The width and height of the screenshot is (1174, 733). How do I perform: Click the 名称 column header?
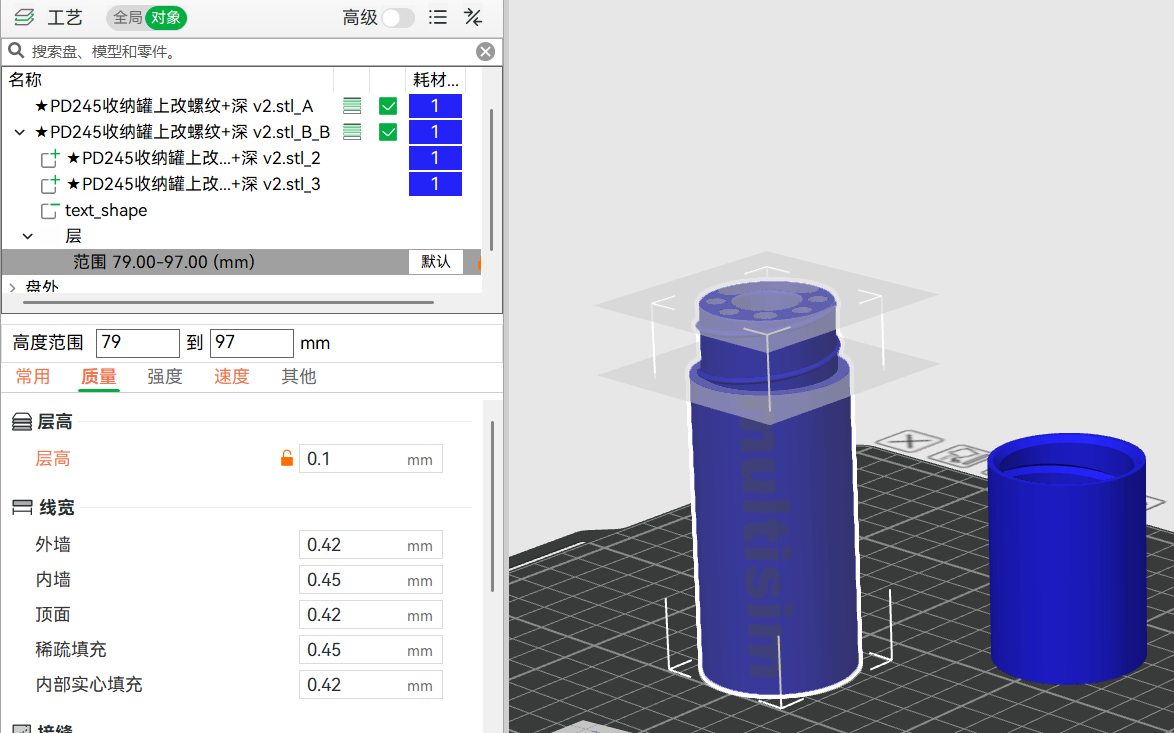pos(25,79)
